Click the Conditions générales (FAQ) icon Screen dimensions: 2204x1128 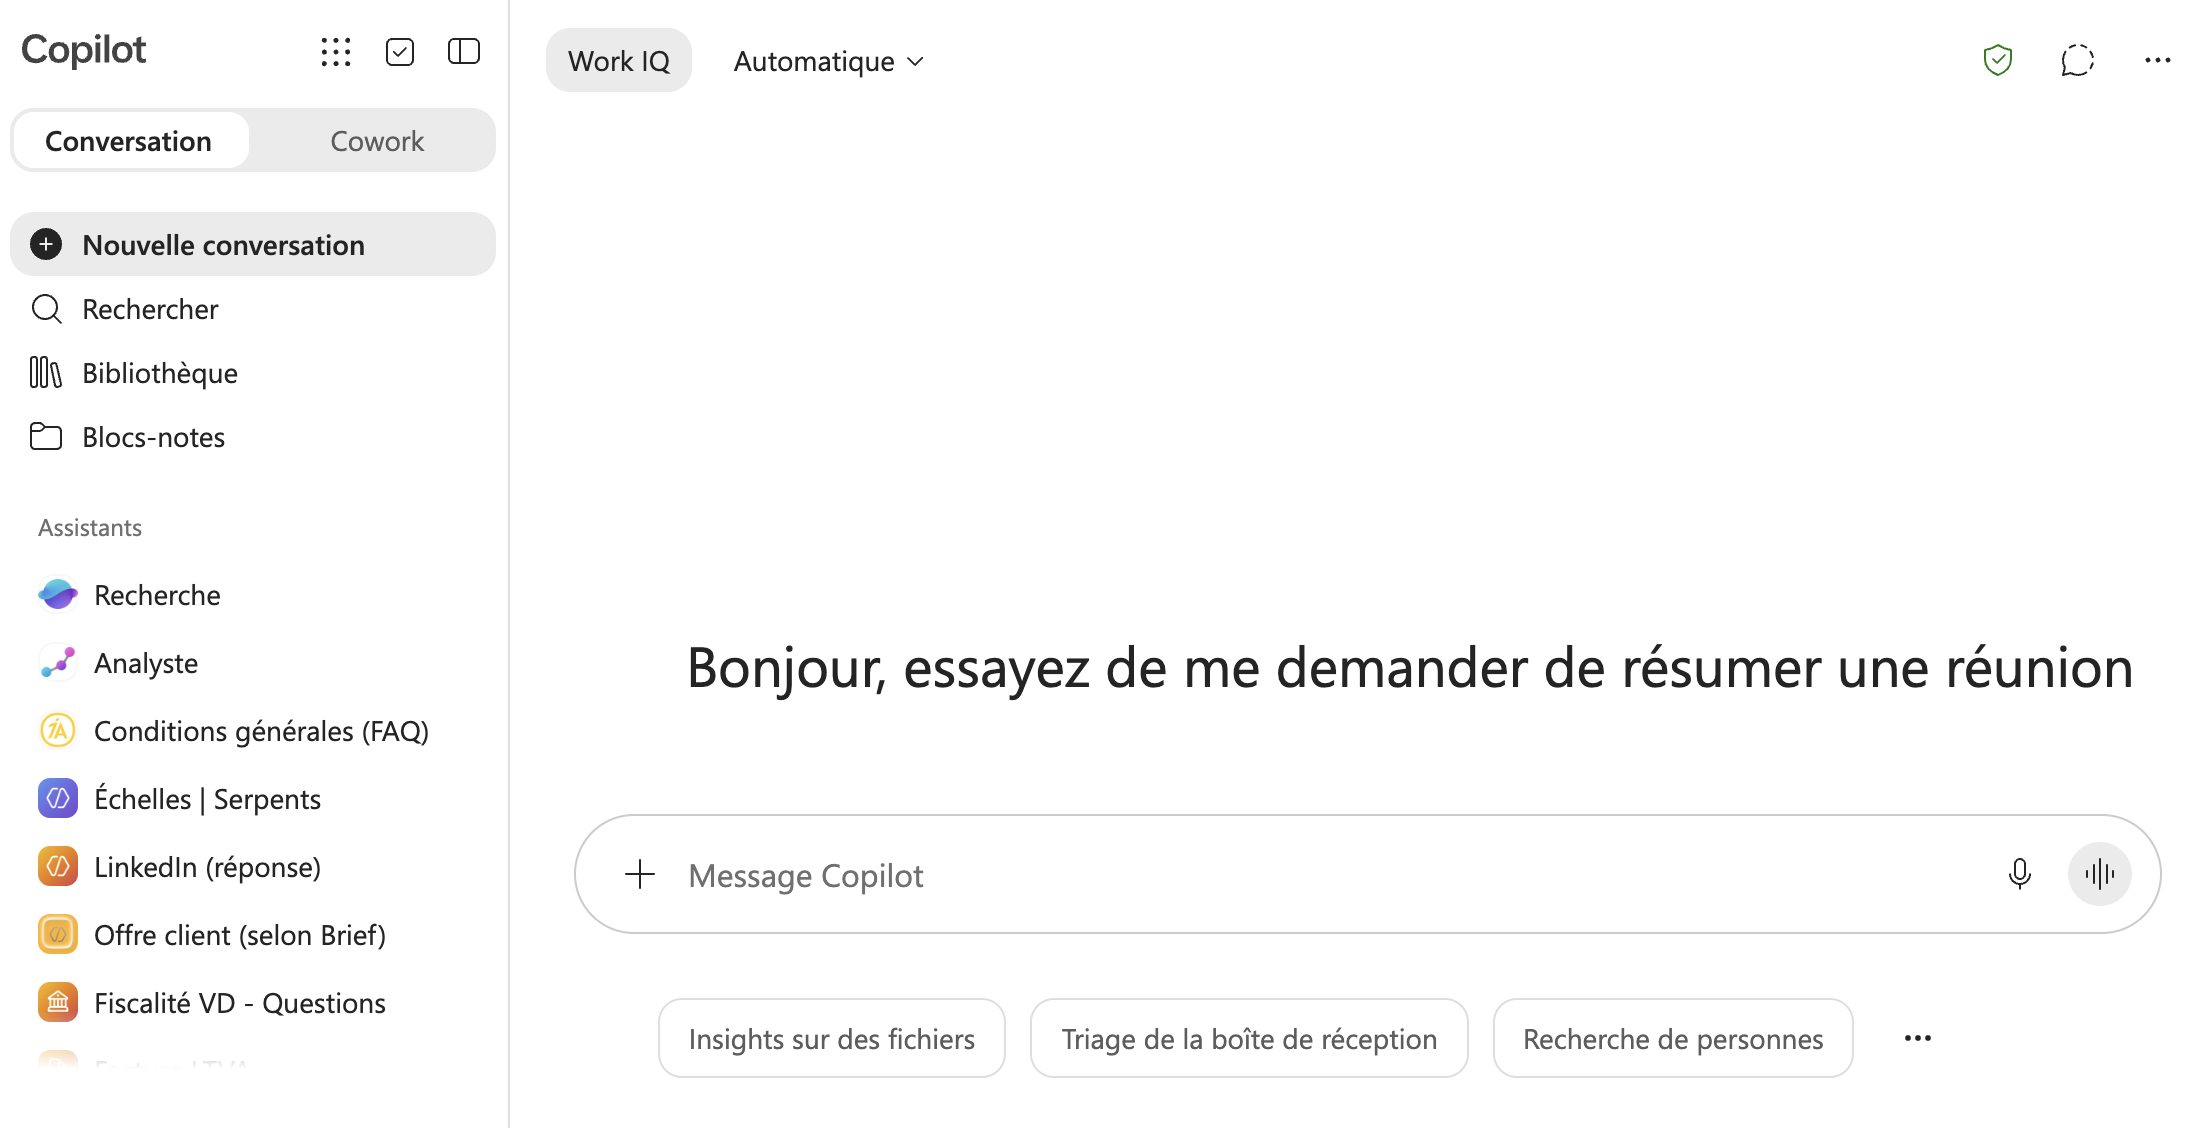pos(58,731)
